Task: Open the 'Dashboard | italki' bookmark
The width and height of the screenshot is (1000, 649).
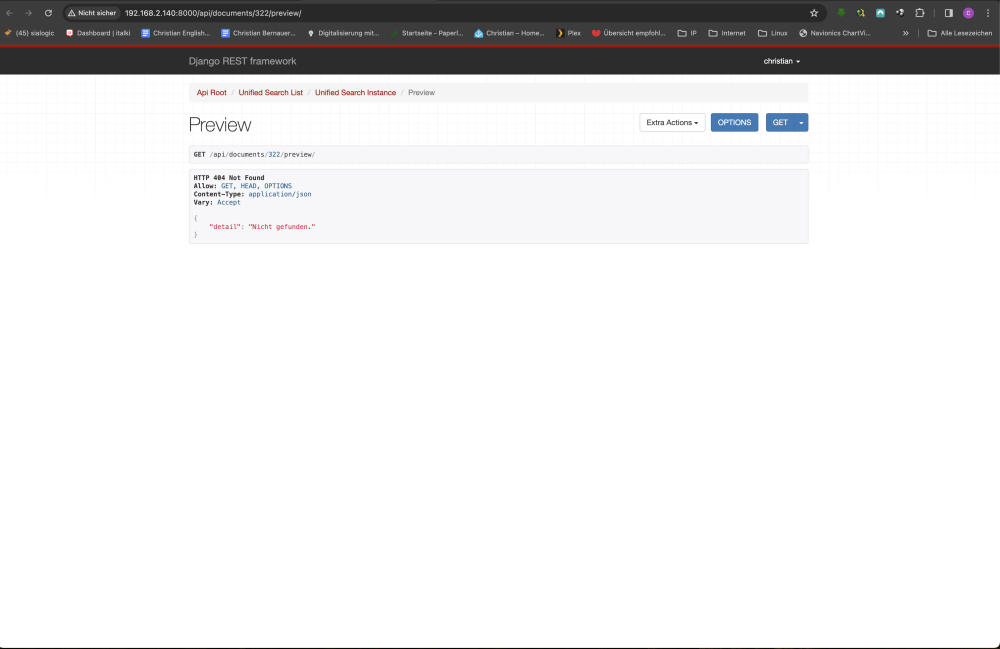Action: click(98, 33)
